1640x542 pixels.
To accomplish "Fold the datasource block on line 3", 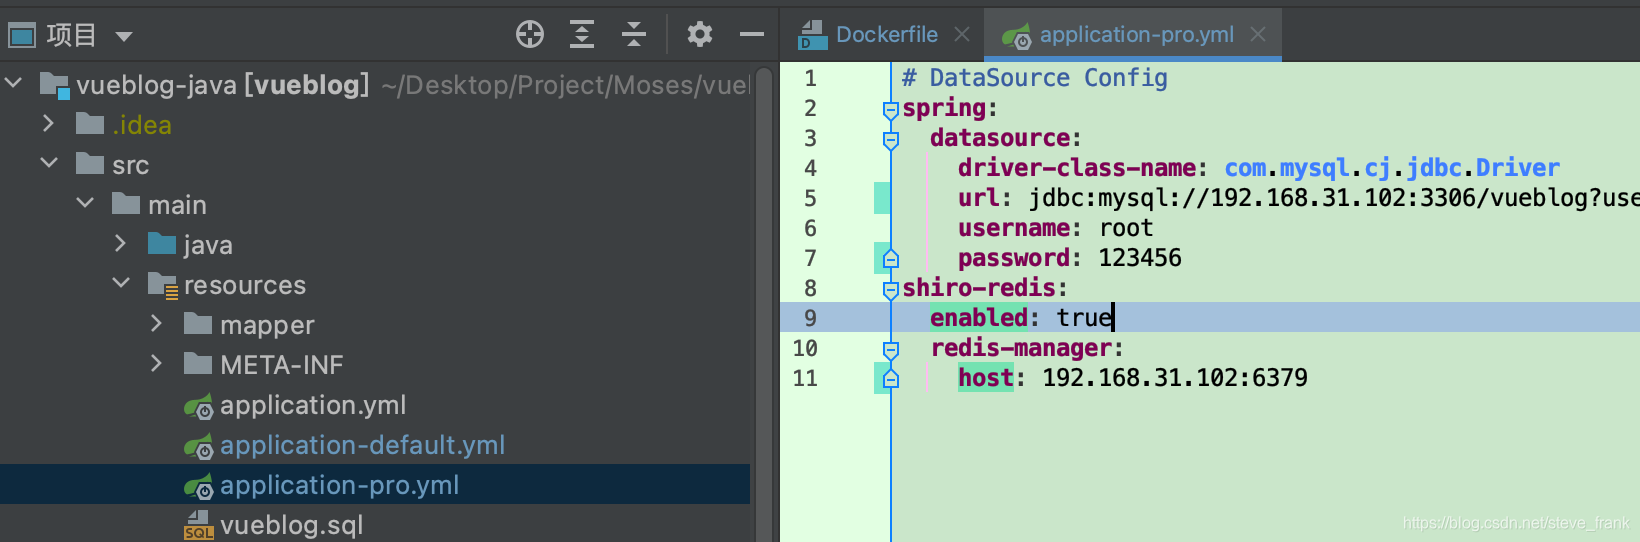I will coord(891,139).
